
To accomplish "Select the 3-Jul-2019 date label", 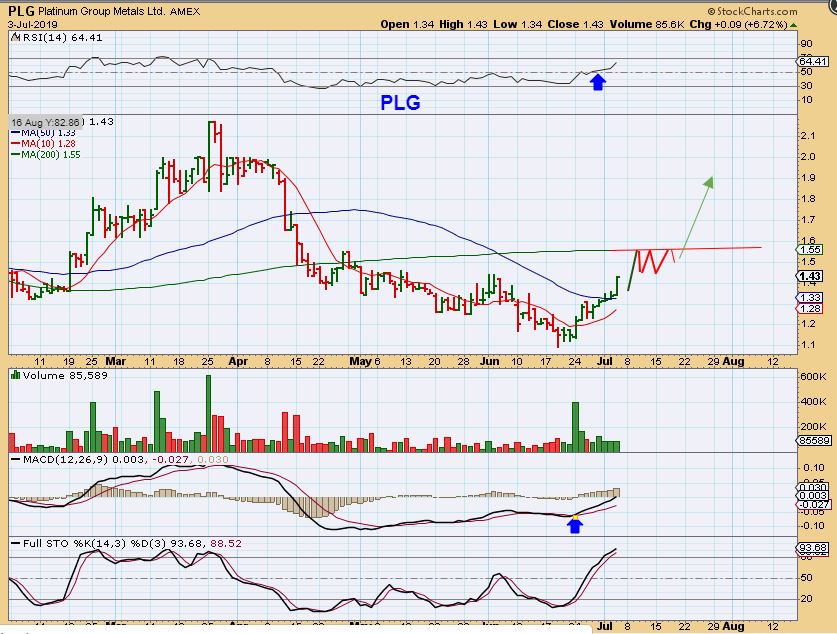I will point(33,25).
